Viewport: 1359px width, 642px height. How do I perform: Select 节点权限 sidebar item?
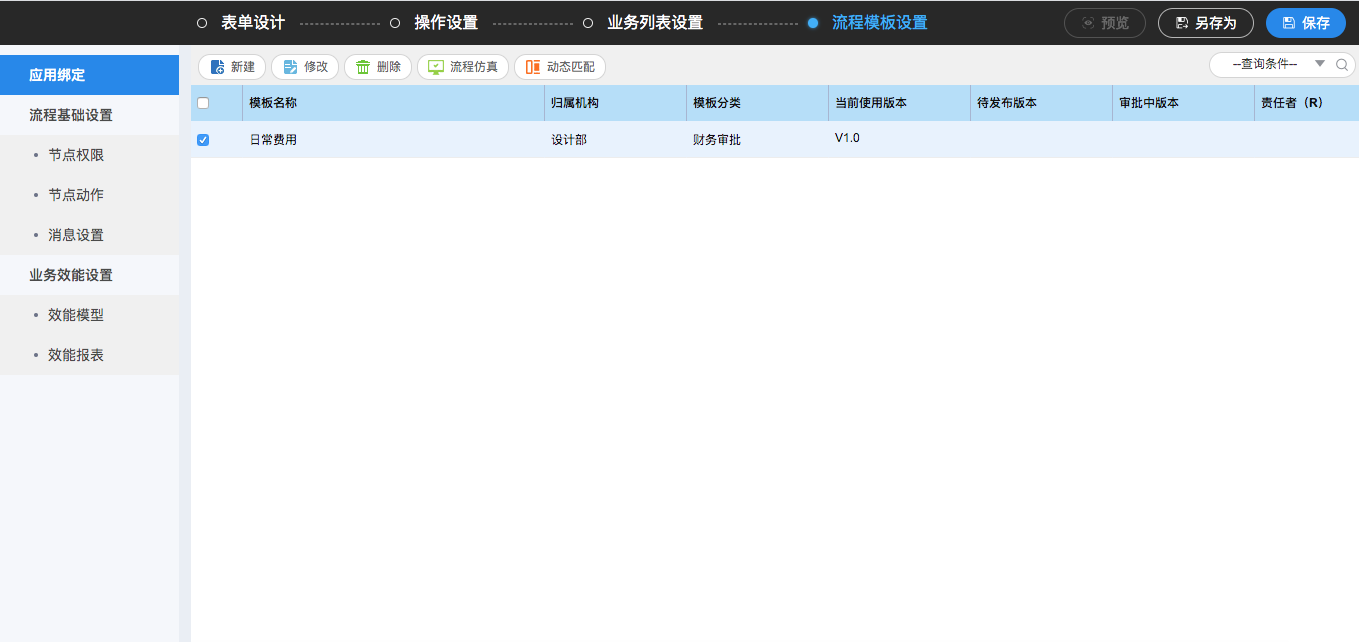[x=89, y=155]
